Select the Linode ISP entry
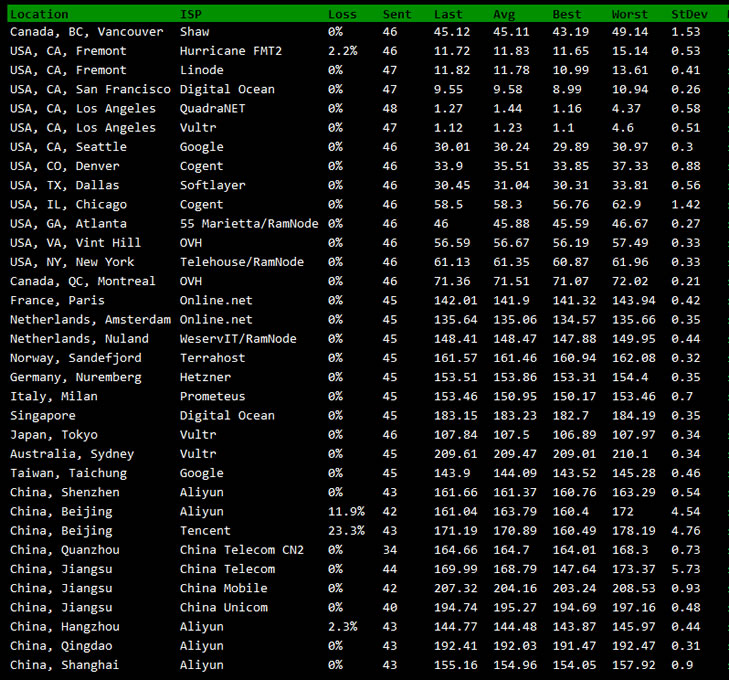729x680 pixels. (201, 70)
